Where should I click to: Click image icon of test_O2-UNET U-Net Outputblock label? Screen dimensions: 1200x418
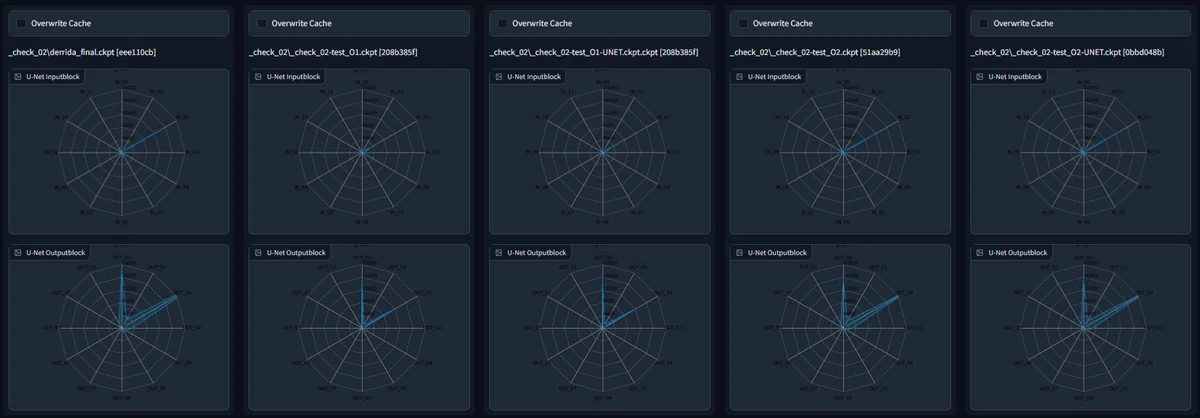point(979,253)
